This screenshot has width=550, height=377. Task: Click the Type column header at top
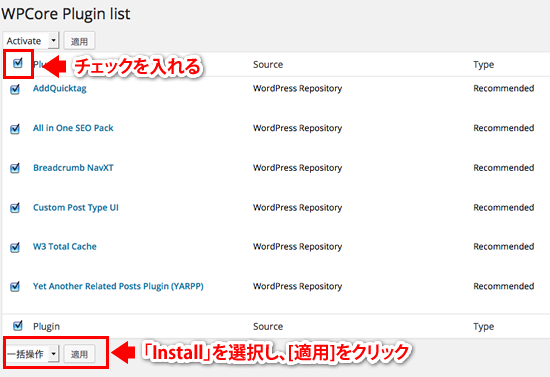[483, 65]
